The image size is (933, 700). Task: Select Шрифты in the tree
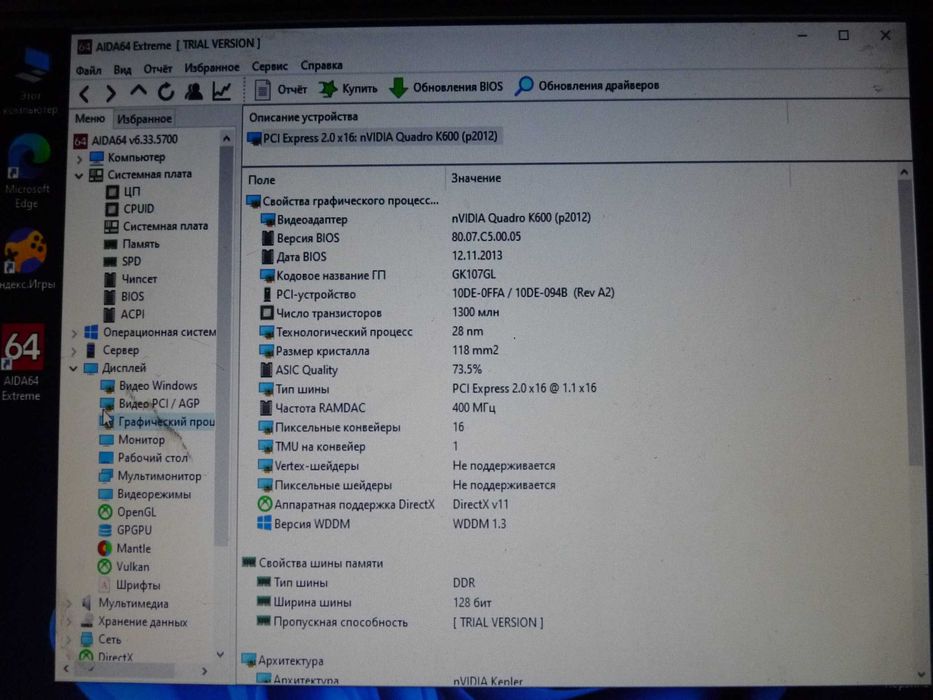tap(129, 585)
